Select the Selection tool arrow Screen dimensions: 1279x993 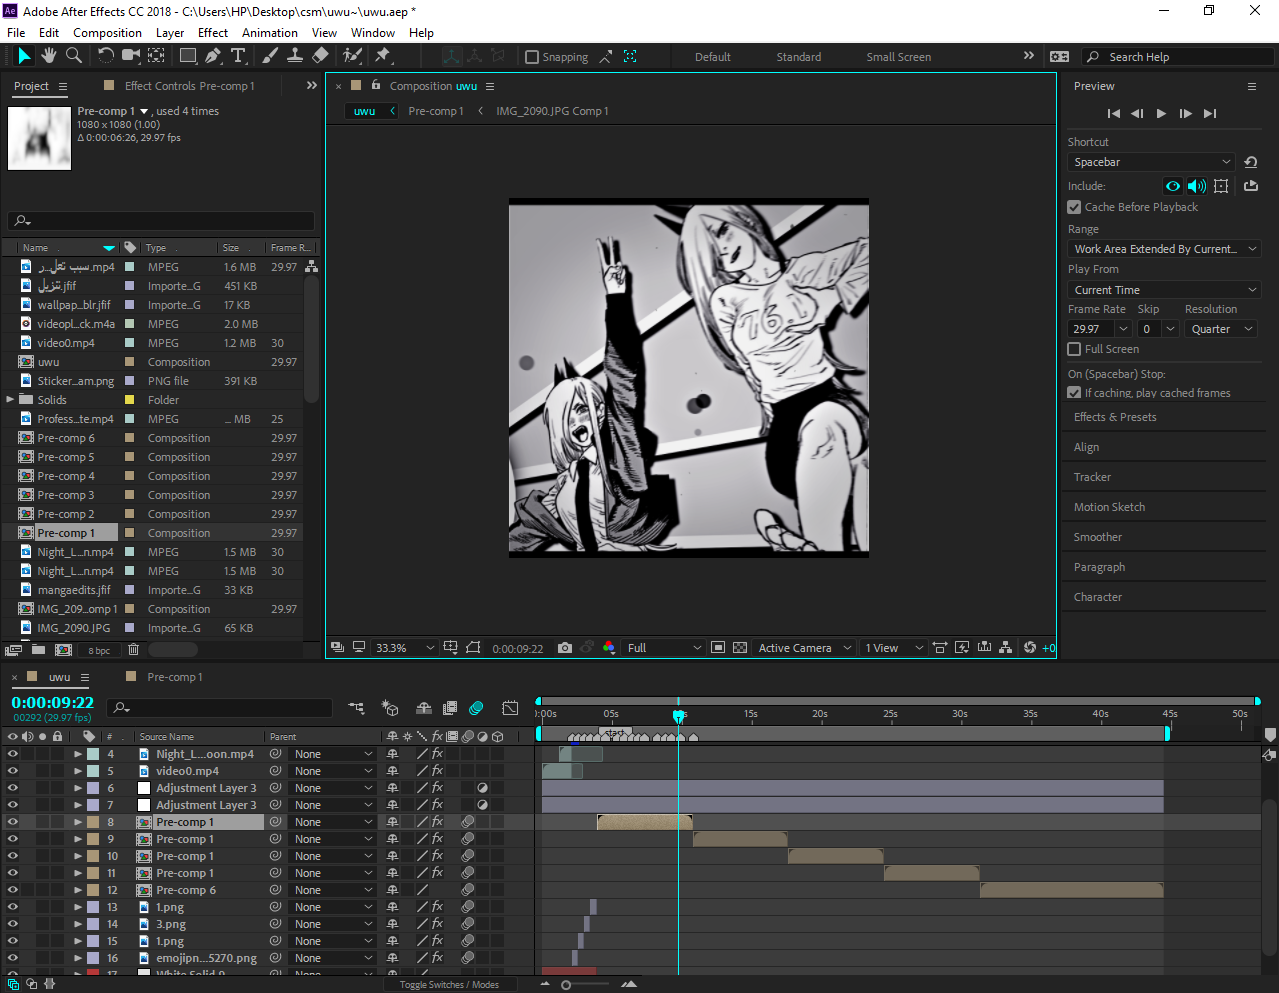pyautogui.click(x=25, y=56)
